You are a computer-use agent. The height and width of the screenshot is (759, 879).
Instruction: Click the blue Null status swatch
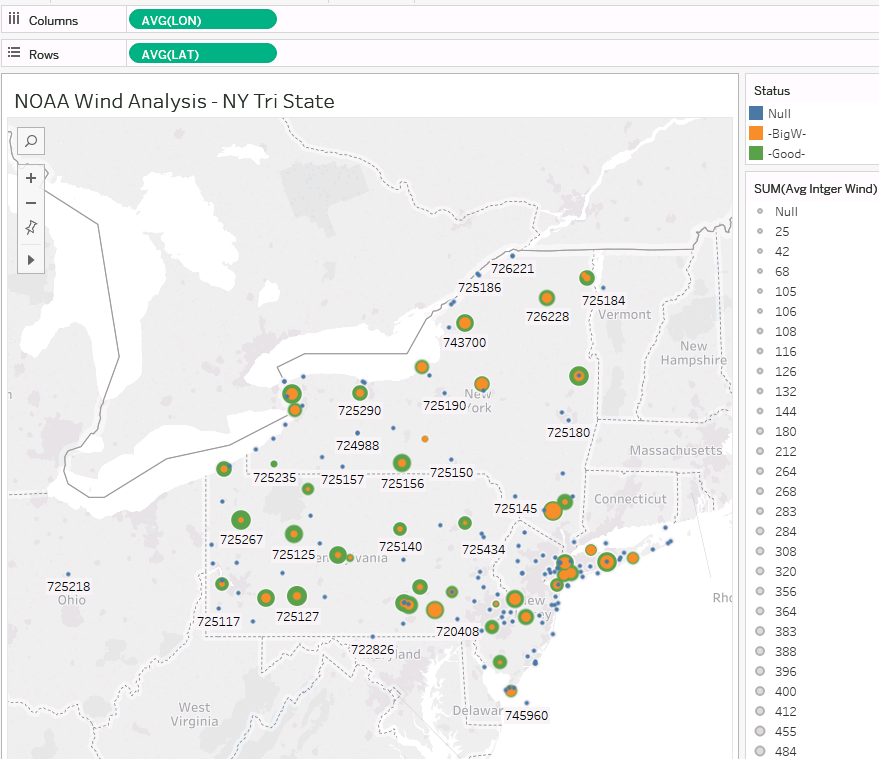click(x=757, y=114)
